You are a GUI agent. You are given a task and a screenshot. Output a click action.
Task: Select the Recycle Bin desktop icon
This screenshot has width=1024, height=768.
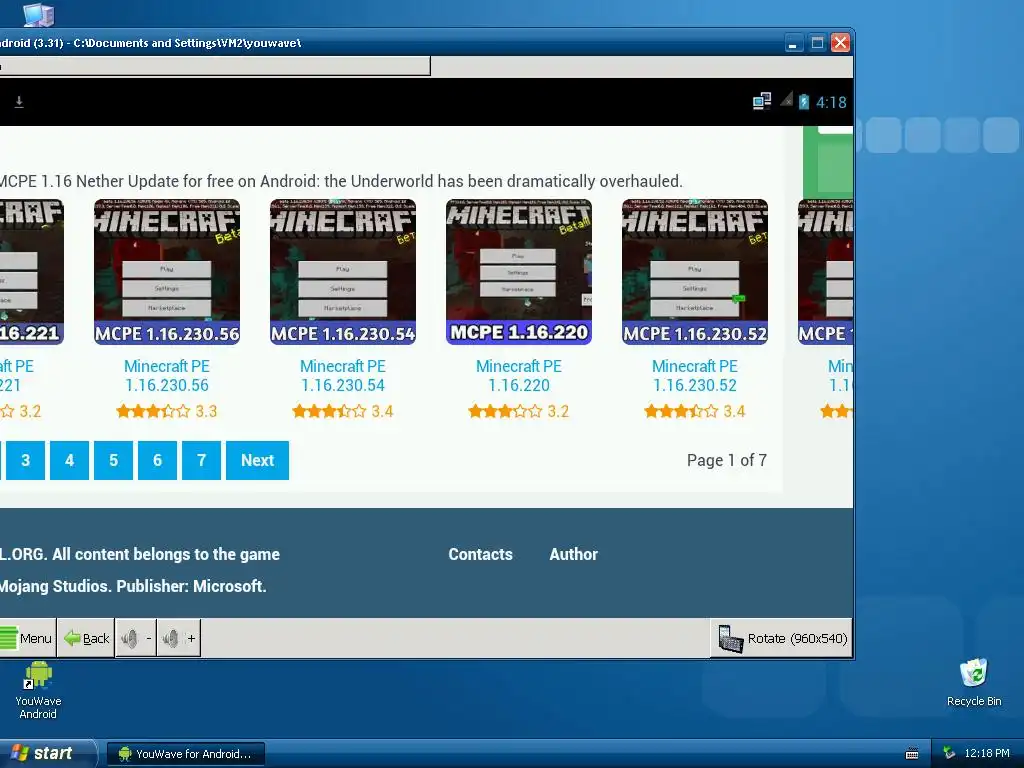[974, 683]
